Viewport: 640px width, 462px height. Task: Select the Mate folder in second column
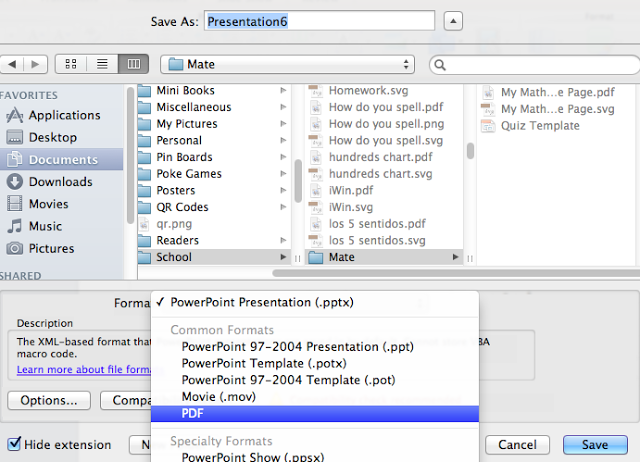(x=384, y=257)
